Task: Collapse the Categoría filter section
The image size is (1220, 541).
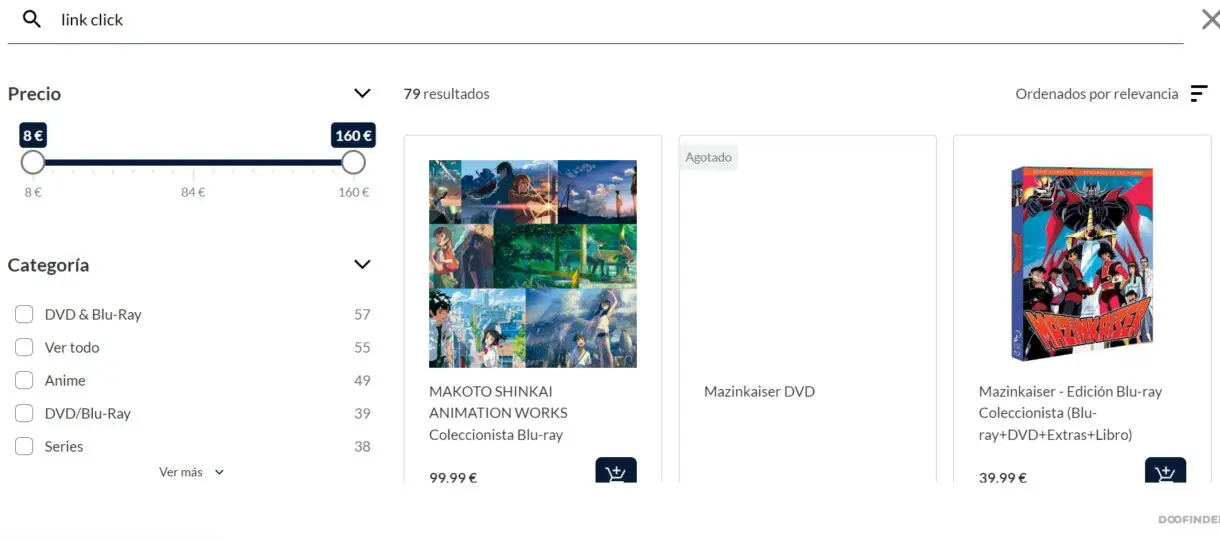Action: [362, 264]
